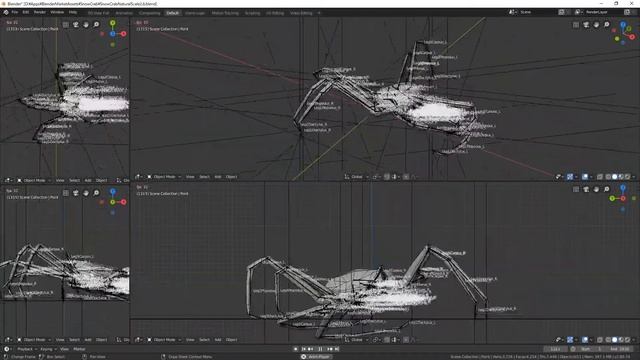Toggle perspective/orthographic icon in bottom-right viewport
This screenshot has height=360, width=640.
coord(576,189)
